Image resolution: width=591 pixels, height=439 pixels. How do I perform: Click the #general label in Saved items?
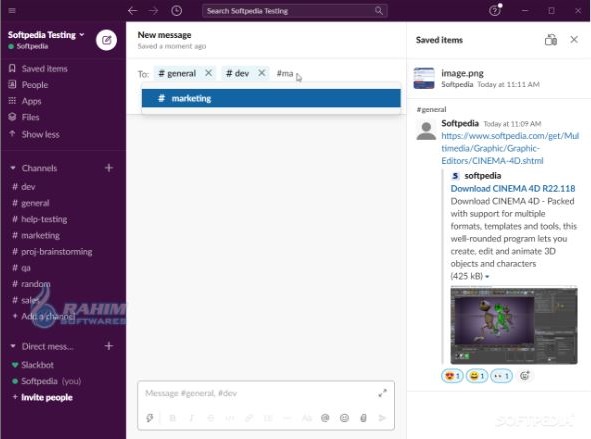click(x=432, y=110)
